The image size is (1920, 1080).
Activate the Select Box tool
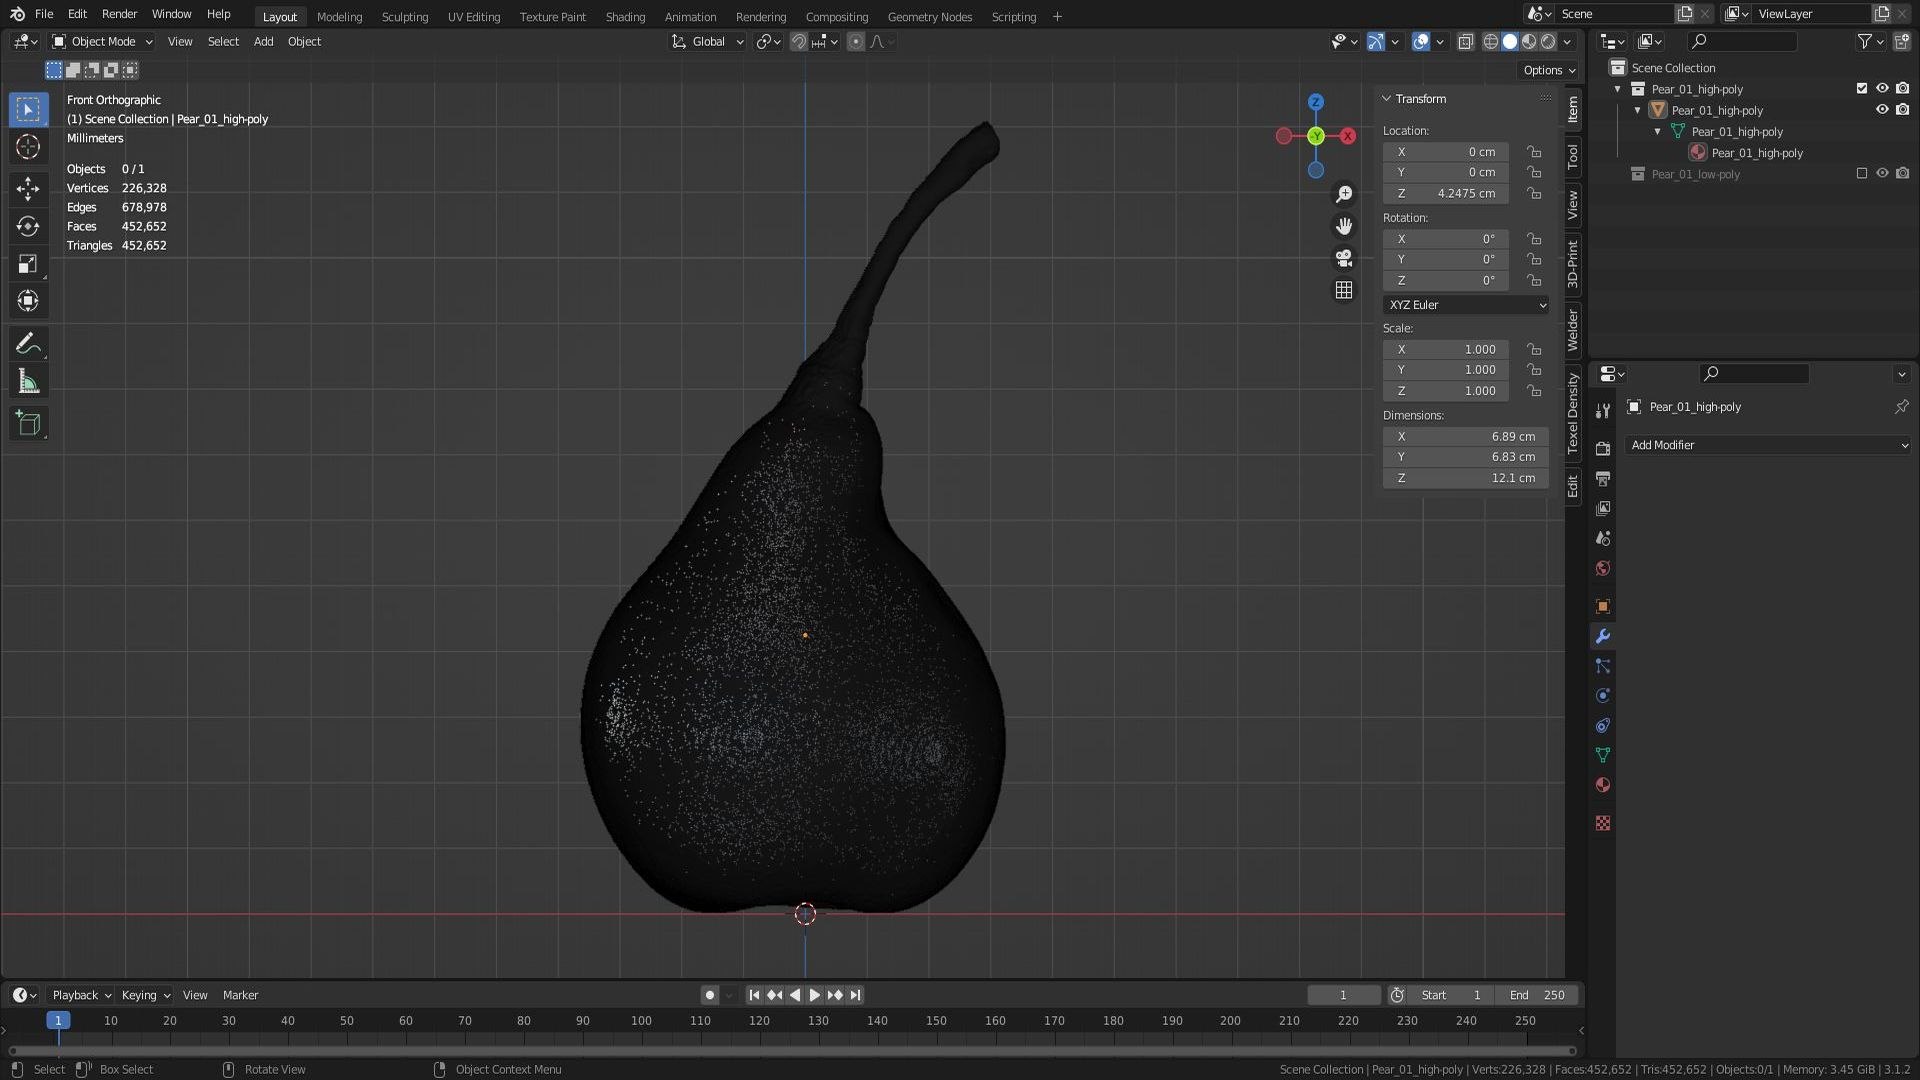pyautogui.click(x=28, y=109)
